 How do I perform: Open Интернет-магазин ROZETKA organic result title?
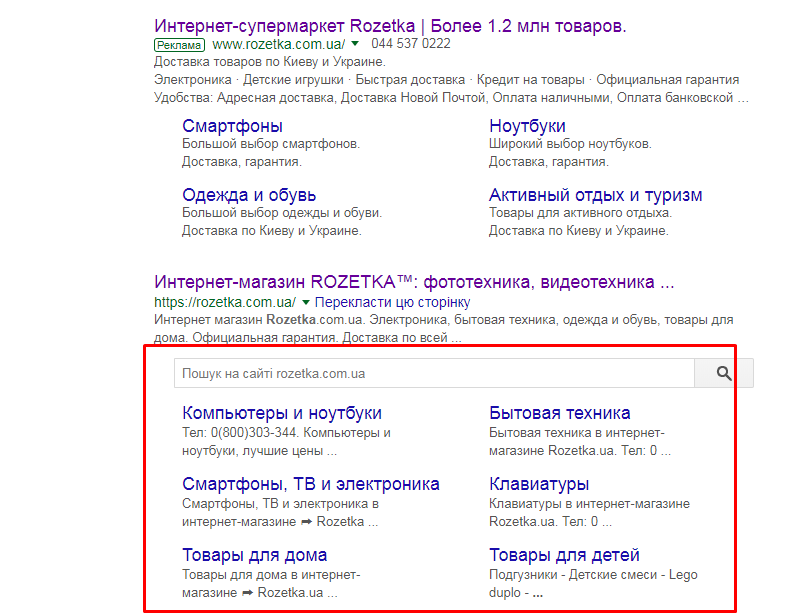tap(414, 282)
